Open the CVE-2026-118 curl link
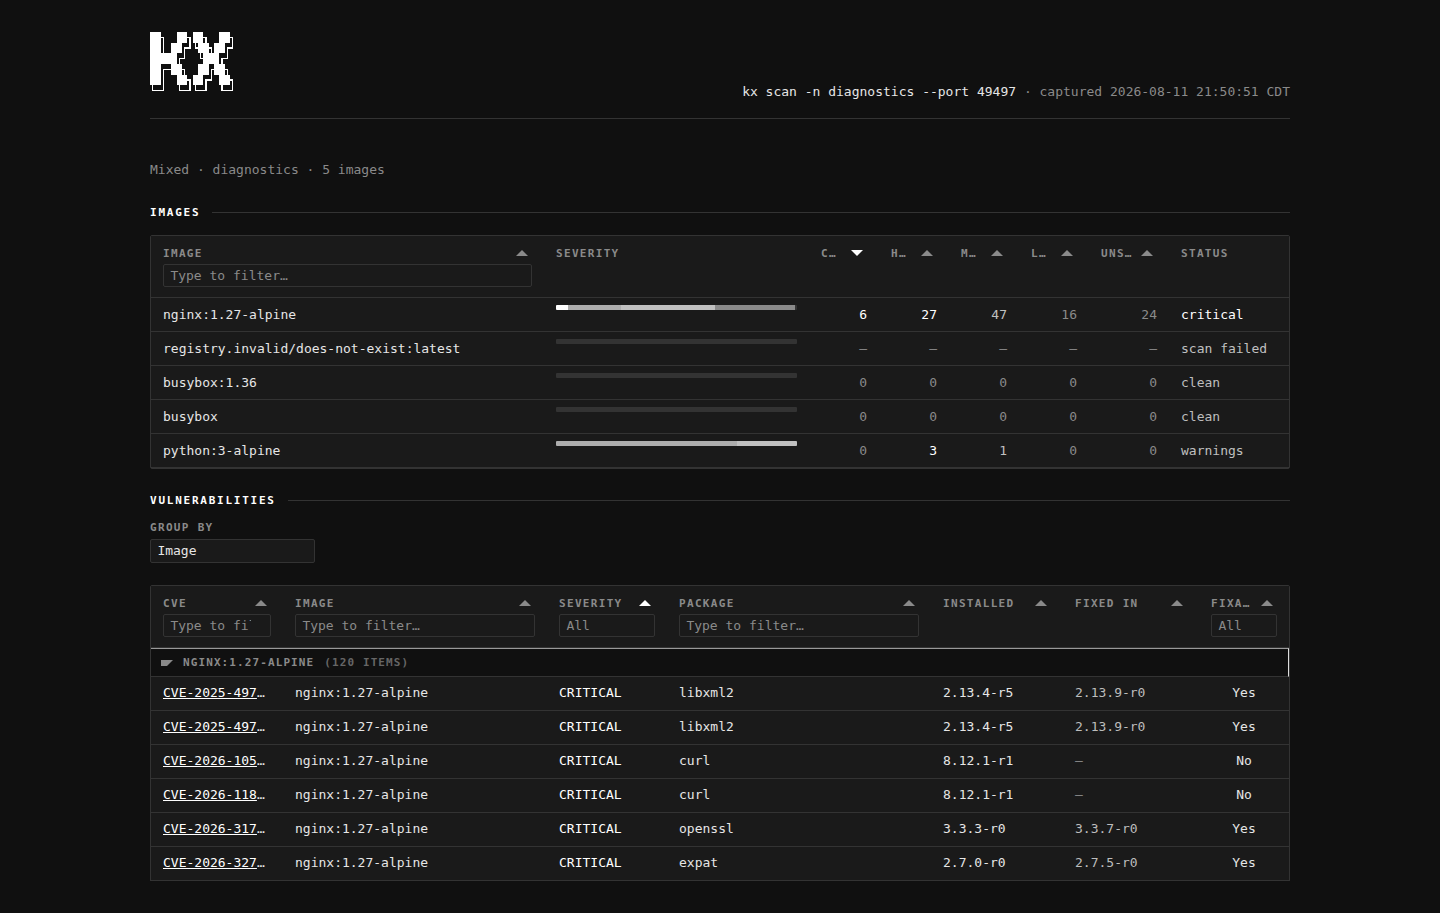 point(214,795)
